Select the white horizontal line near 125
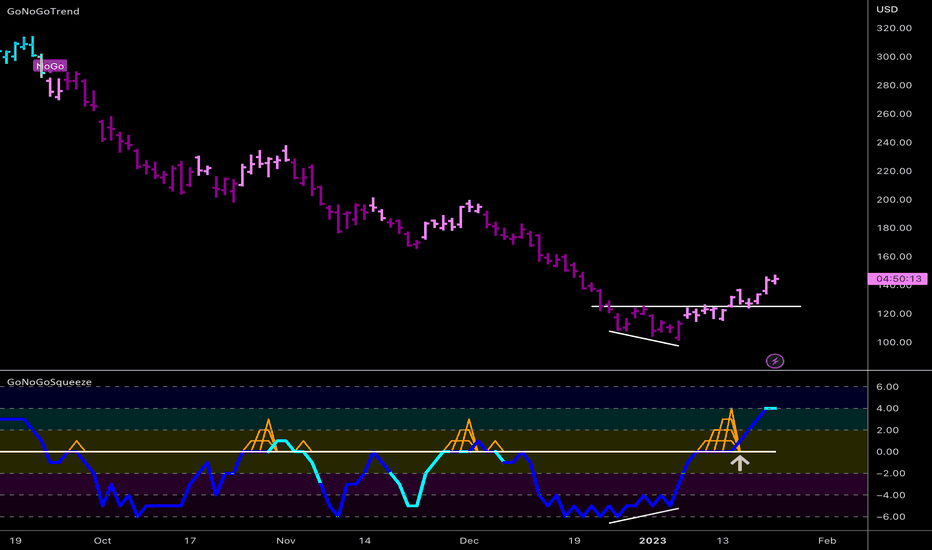Image resolution: width=932 pixels, height=550 pixels. click(x=696, y=306)
